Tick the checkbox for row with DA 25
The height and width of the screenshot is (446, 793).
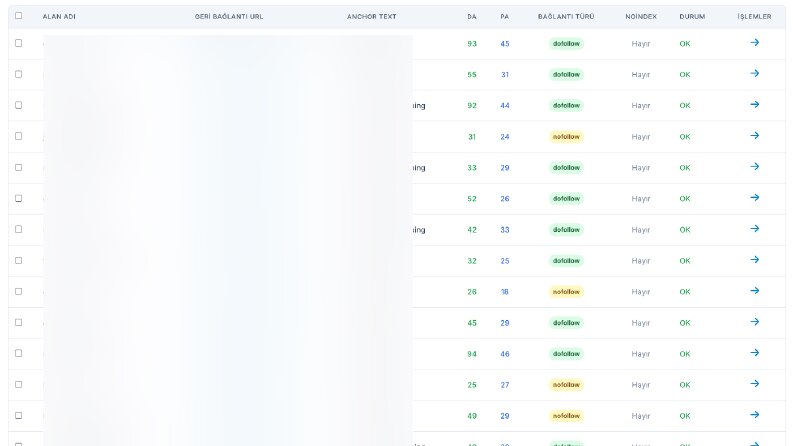(x=19, y=384)
